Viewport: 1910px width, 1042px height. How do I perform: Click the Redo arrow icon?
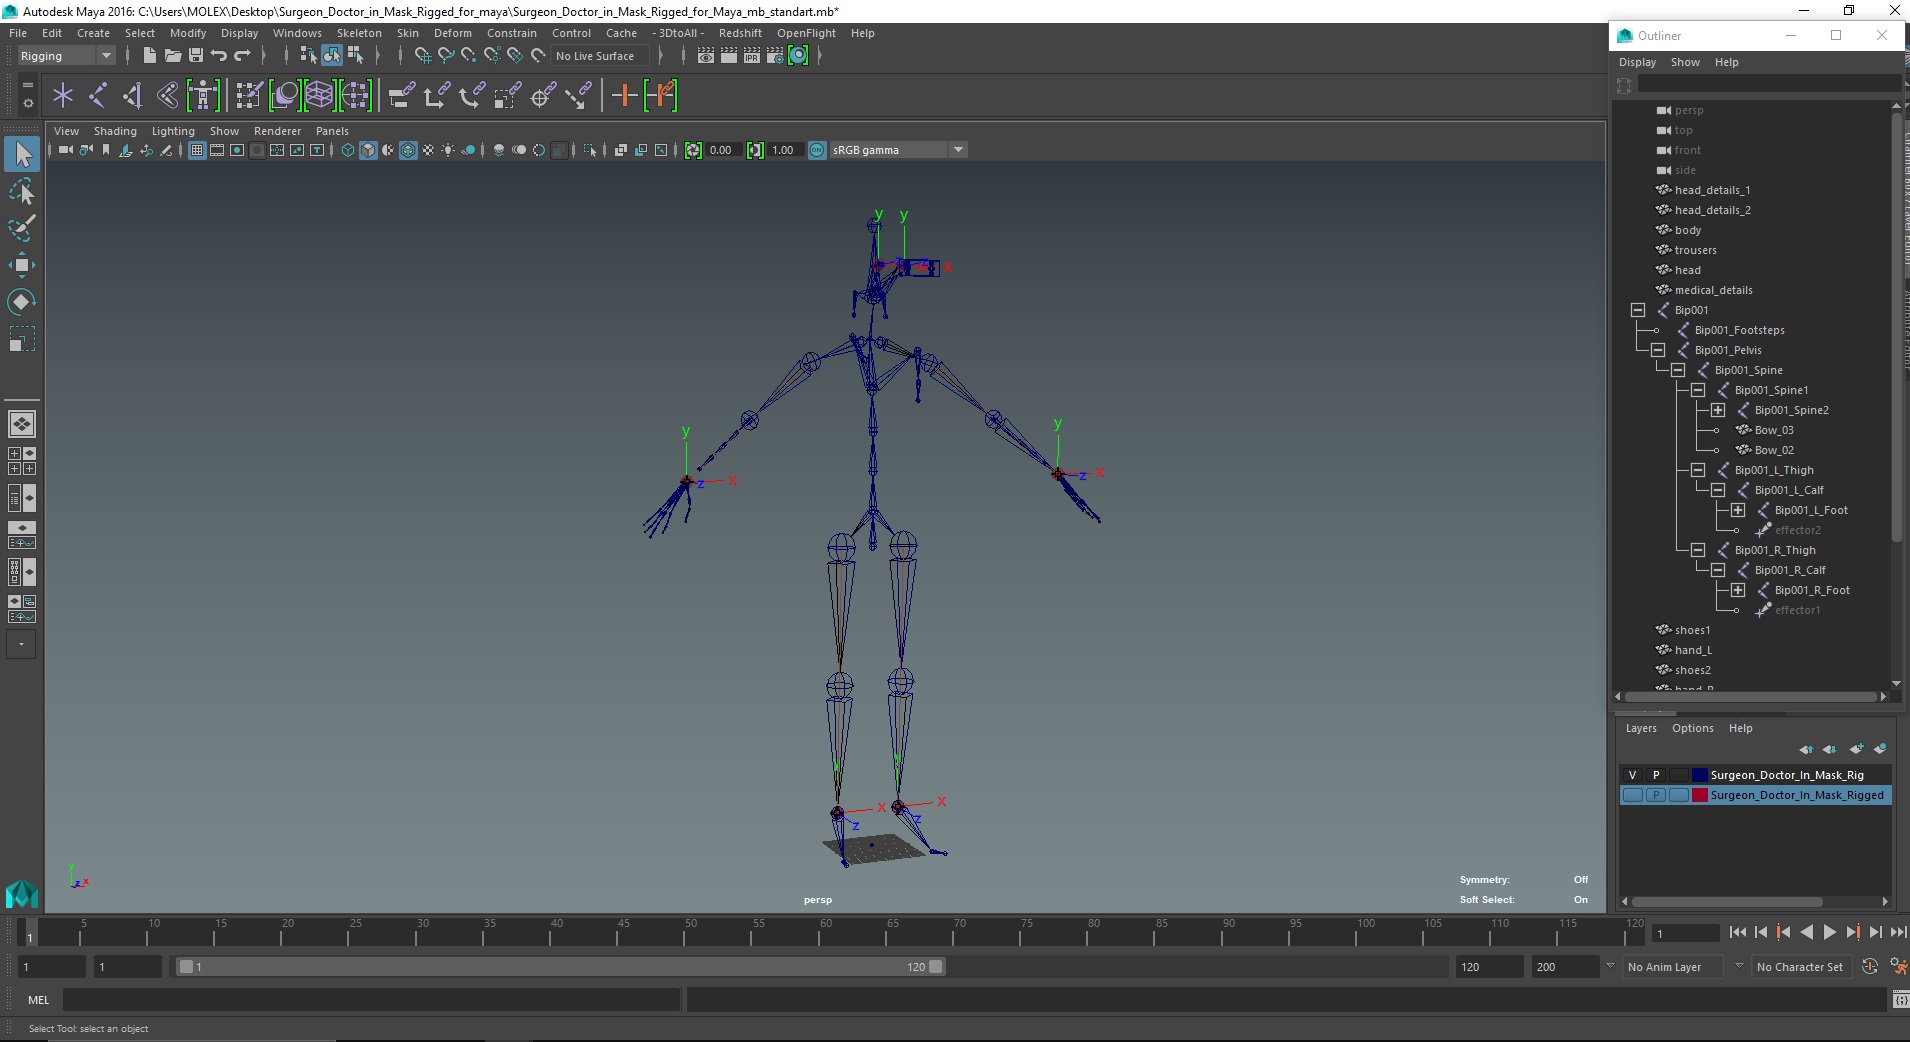point(241,55)
